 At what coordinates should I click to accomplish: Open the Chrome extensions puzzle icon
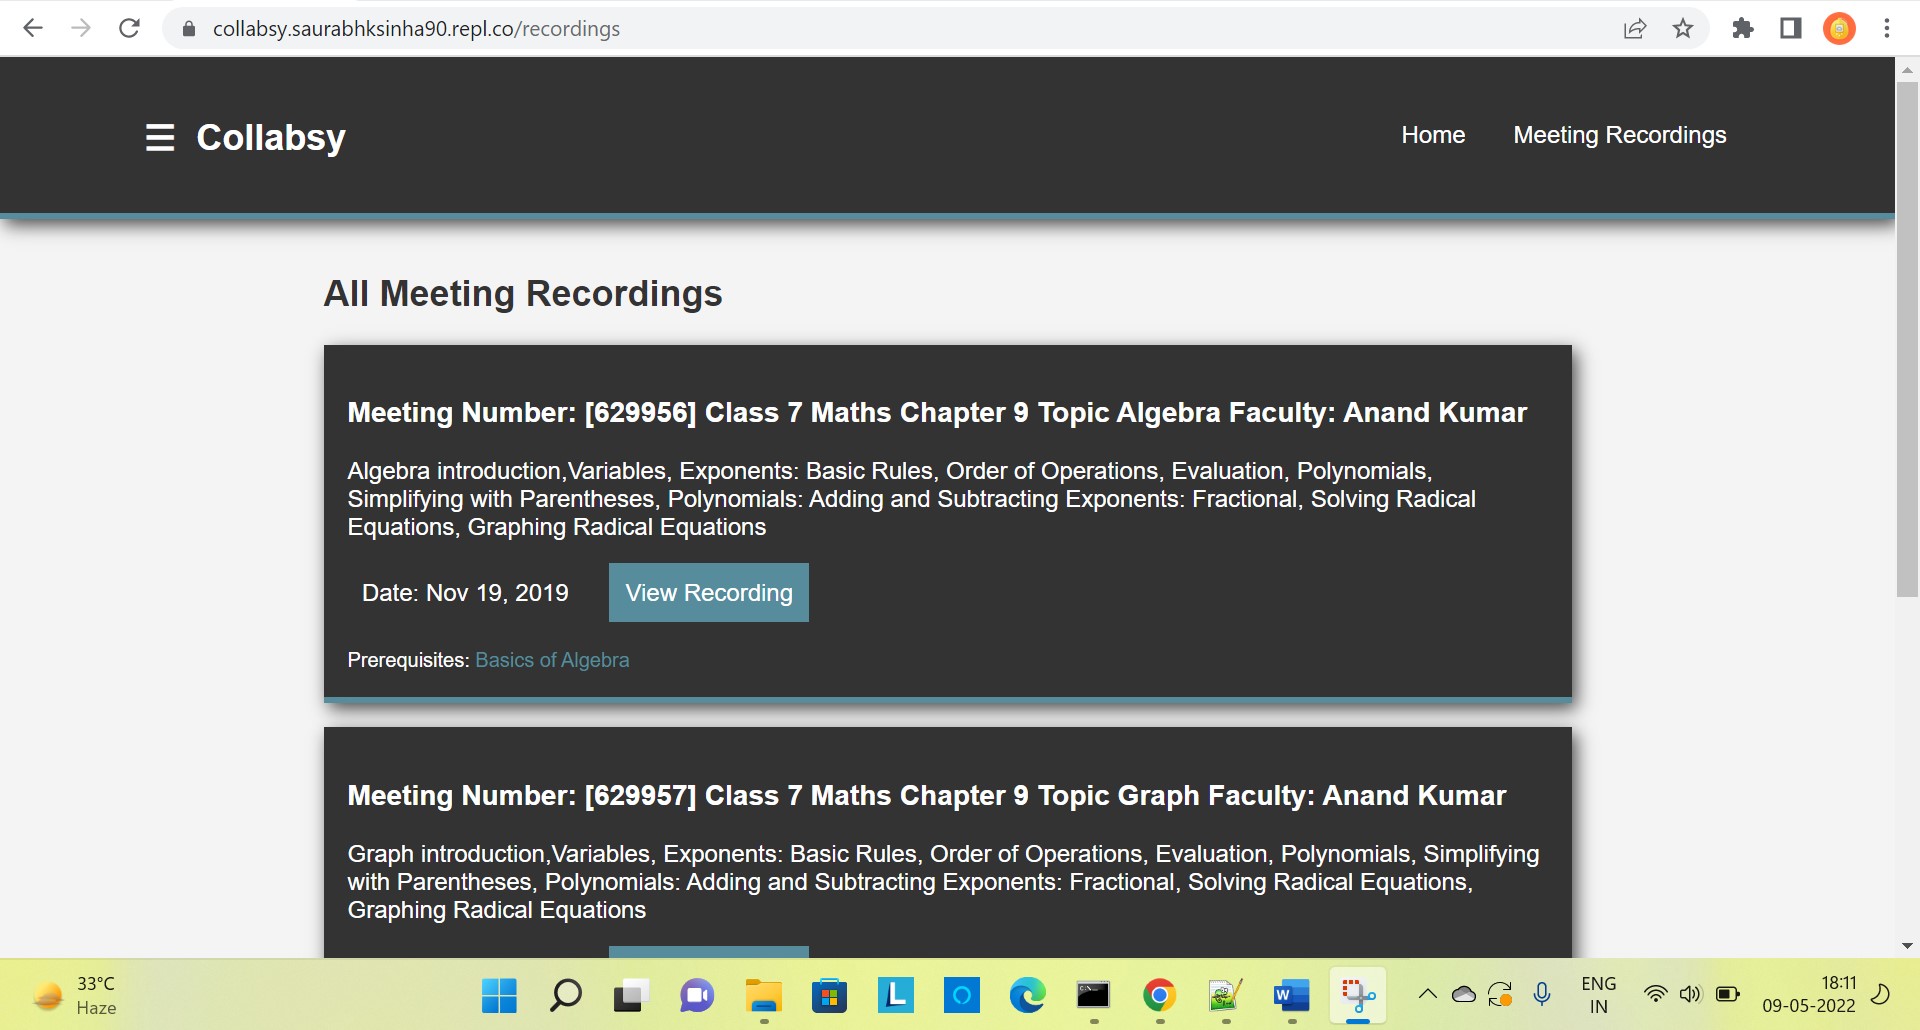tap(1743, 28)
